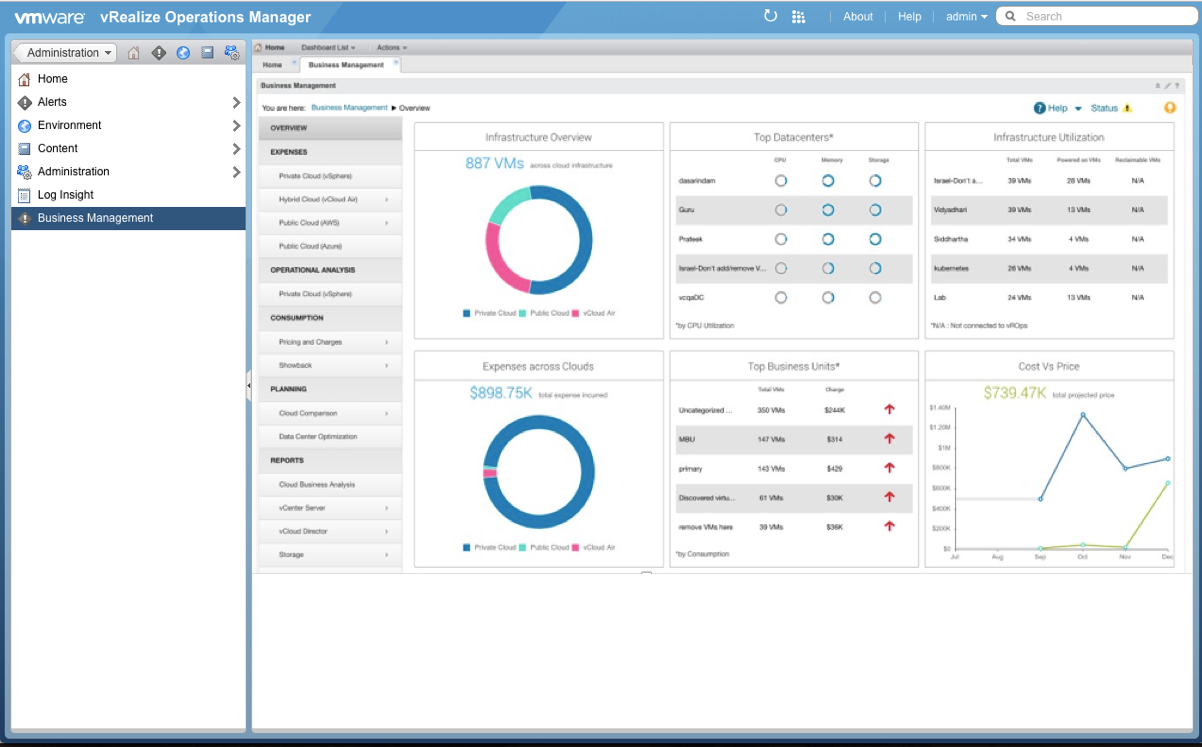1202x747 pixels.
Task: Open Environment via the globe toolbar icon
Action: pyautogui.click(x=182, y=52)
